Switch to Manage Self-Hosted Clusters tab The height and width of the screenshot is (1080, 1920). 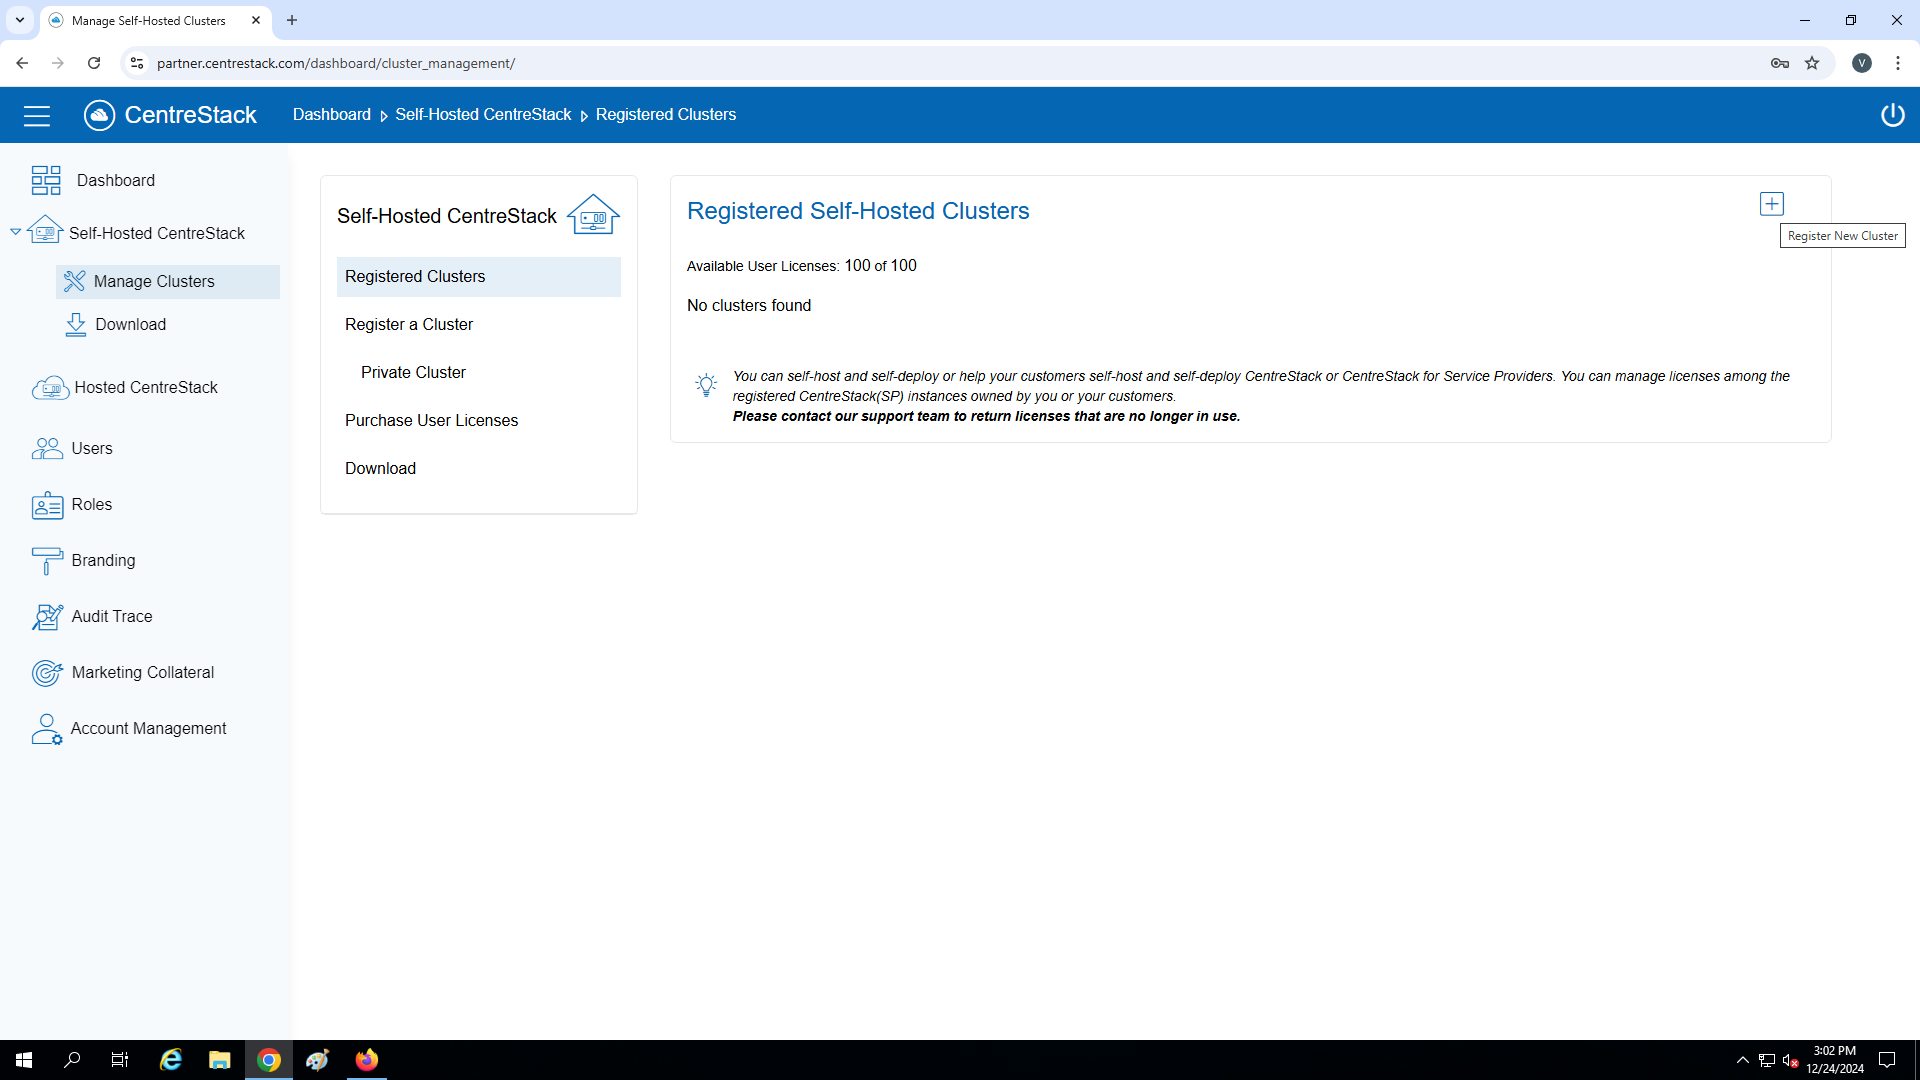tap(148, 20)
